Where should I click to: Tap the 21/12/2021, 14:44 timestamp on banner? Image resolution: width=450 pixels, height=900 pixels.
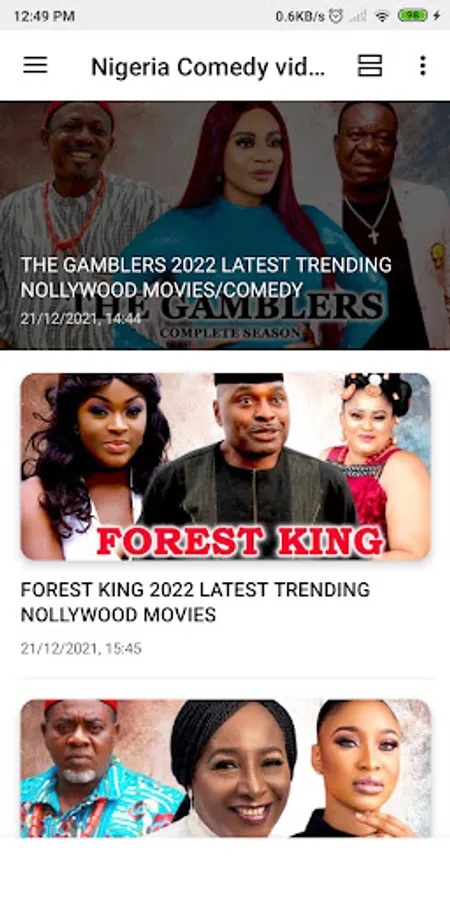click(x=81, y=319)
